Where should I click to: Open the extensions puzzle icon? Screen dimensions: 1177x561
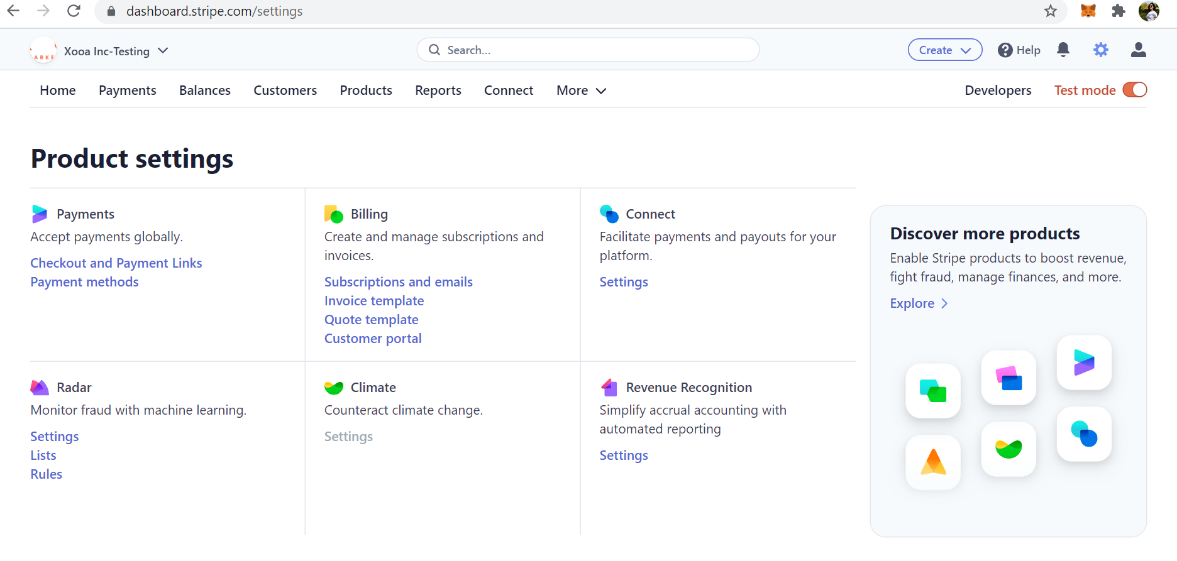[x=1118, y=11]
